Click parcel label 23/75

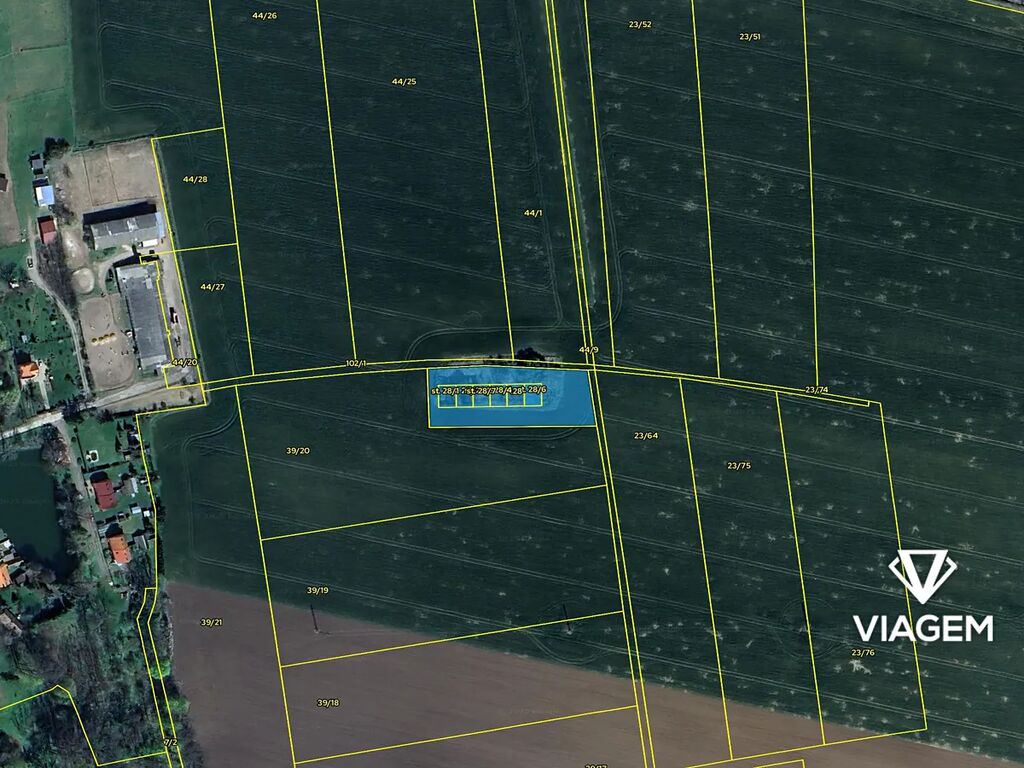[739, 466]
